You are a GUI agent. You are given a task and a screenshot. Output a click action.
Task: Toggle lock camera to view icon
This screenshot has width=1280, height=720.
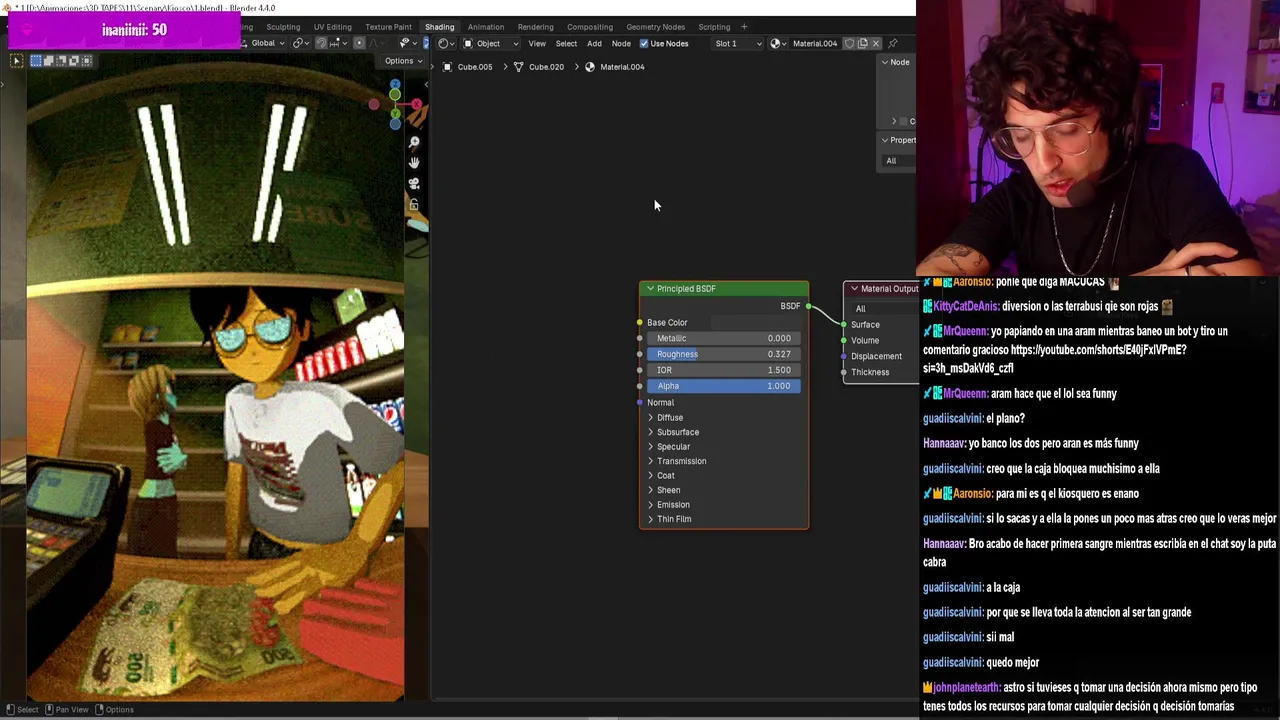[x=414, y=204]
